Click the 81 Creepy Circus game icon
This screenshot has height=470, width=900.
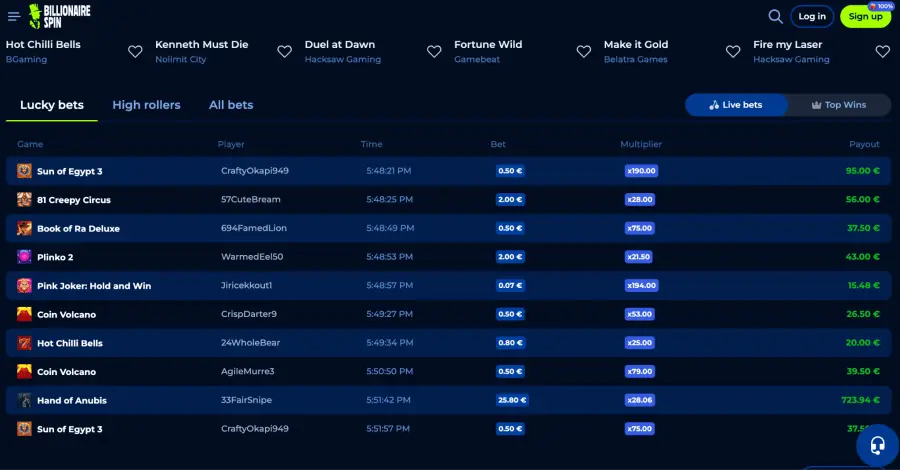(x=24, y=200)
